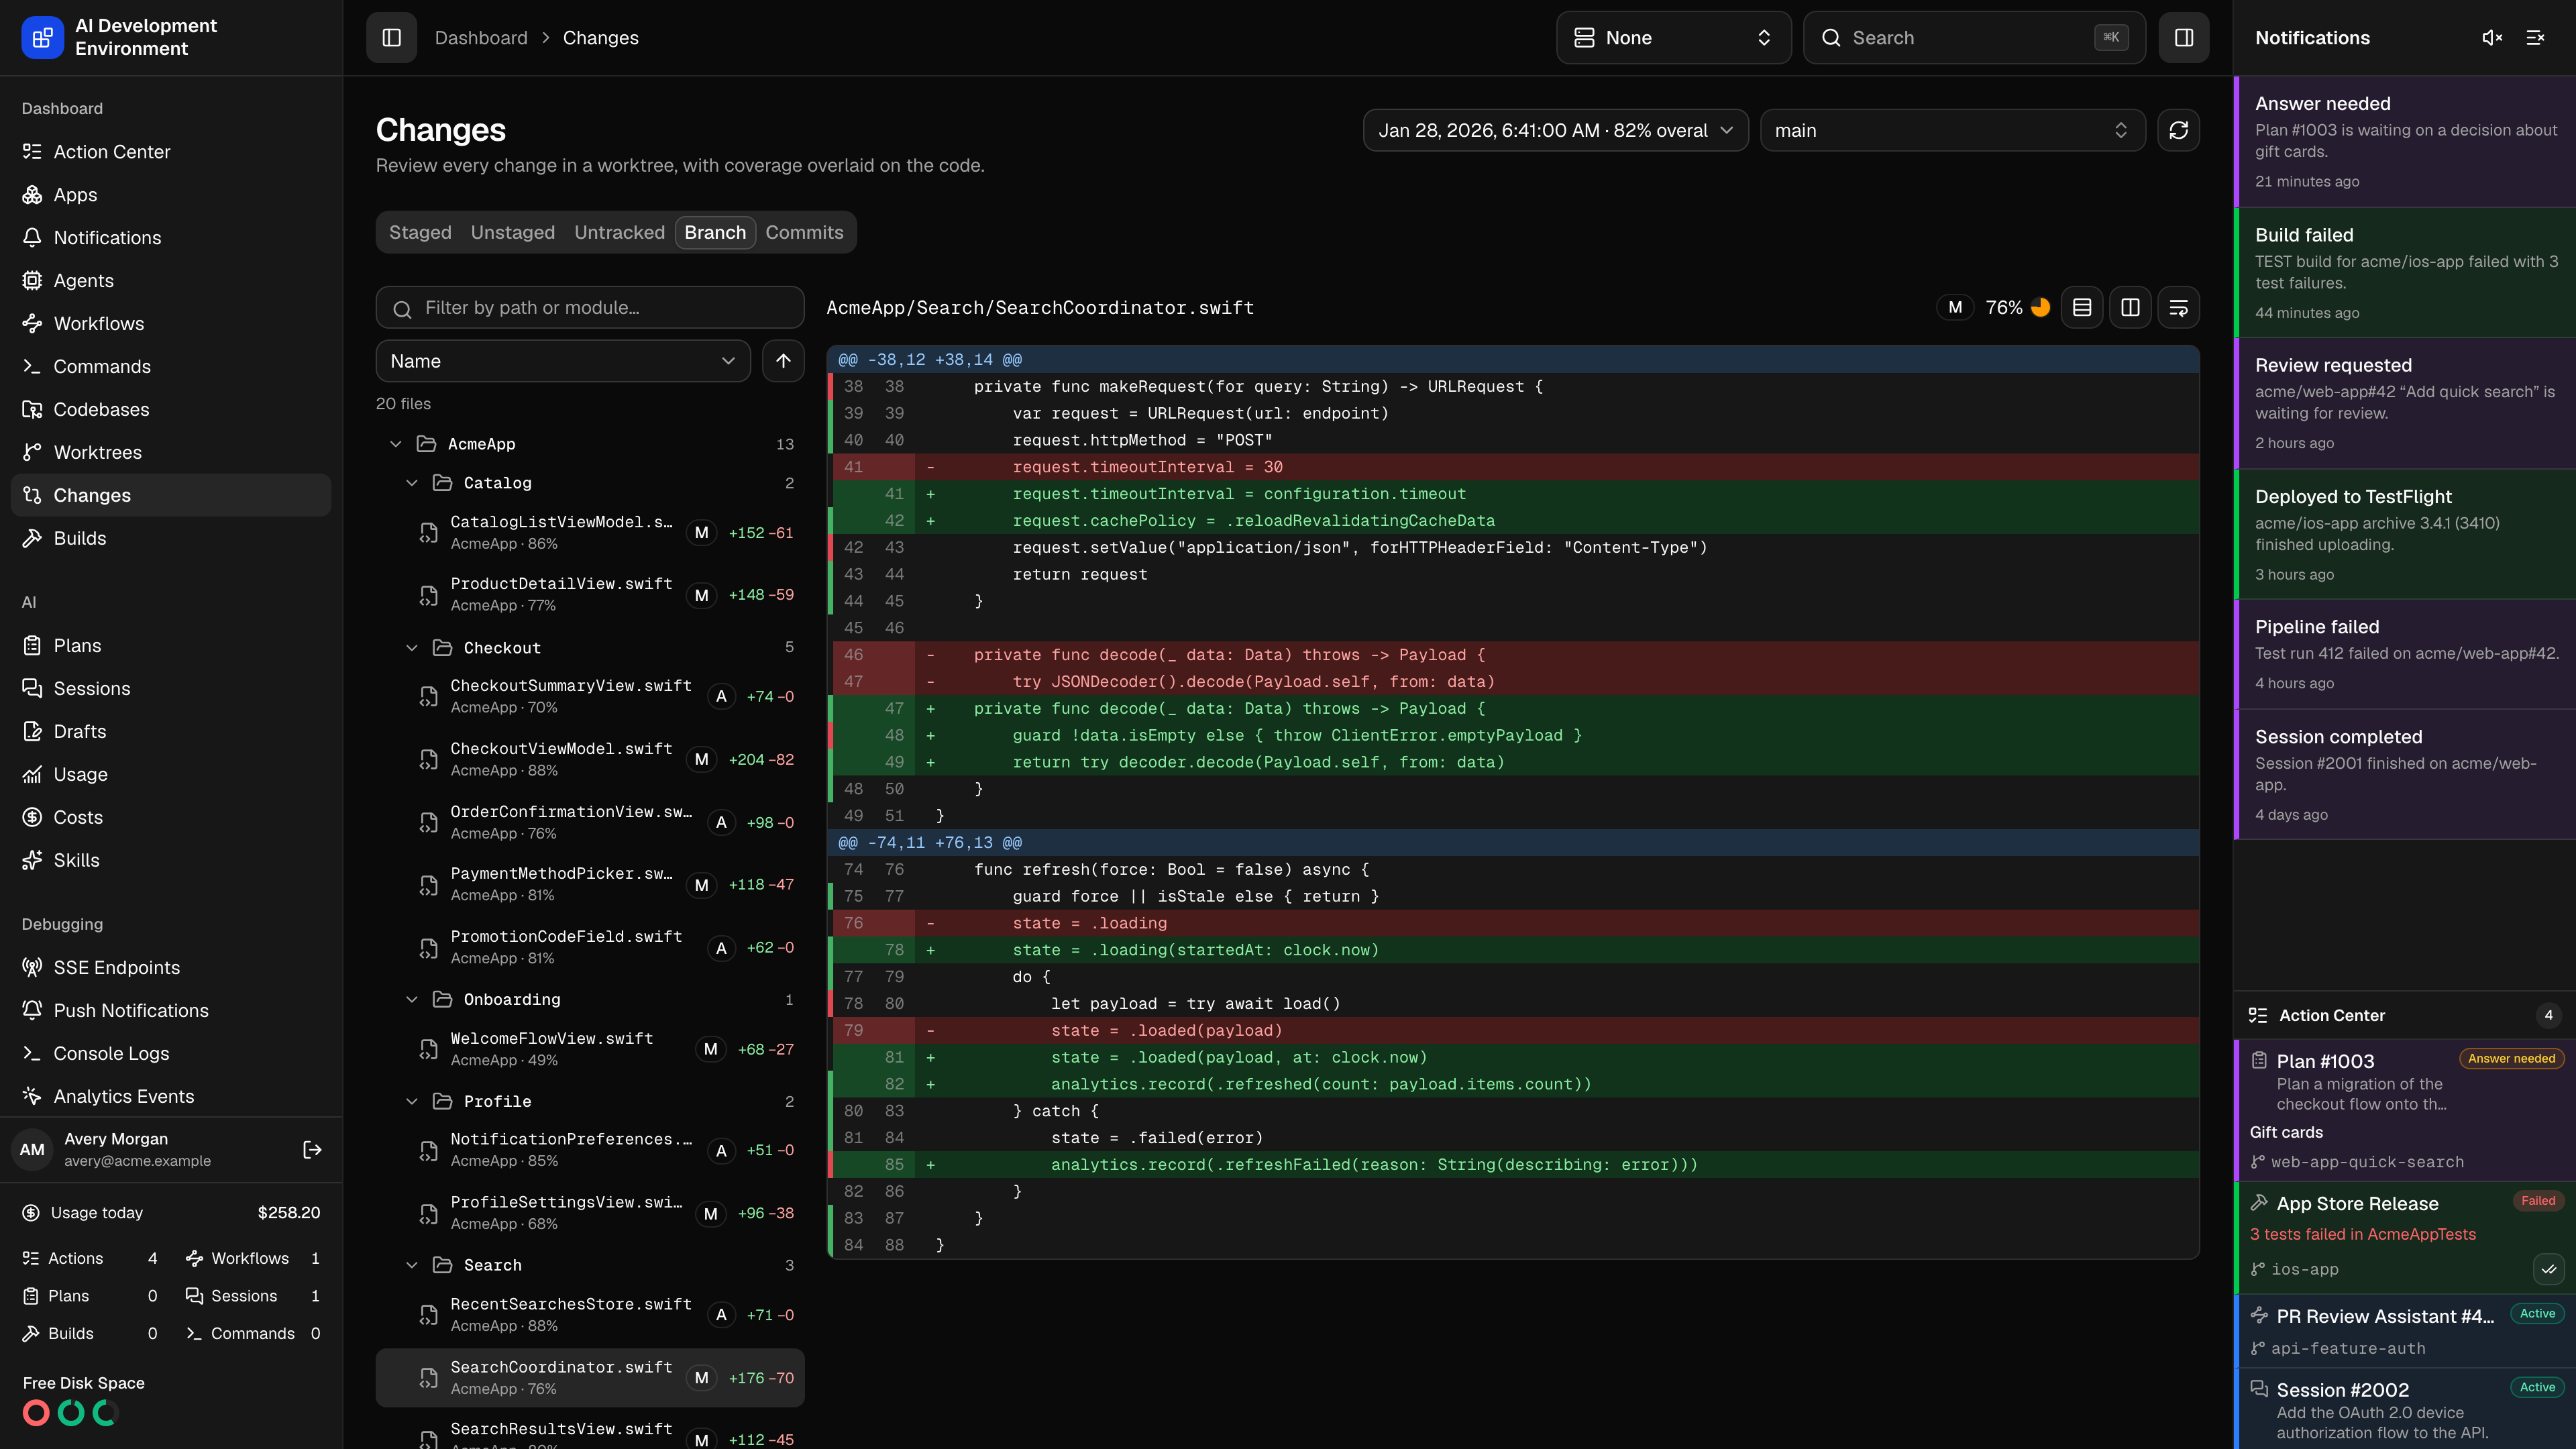Mark App Store Release action done
The width and height of the screenshot is (2576, 1449).
(2548, 1269)
